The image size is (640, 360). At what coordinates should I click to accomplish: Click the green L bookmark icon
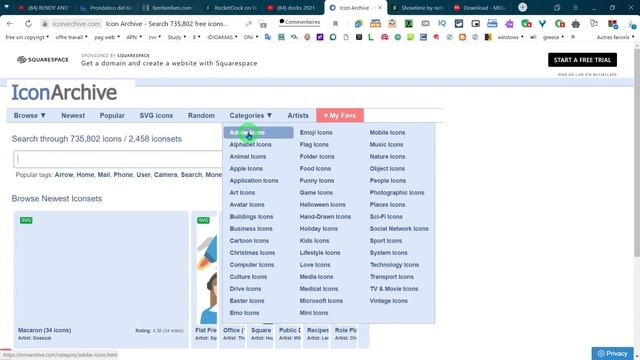coord(371,37)
